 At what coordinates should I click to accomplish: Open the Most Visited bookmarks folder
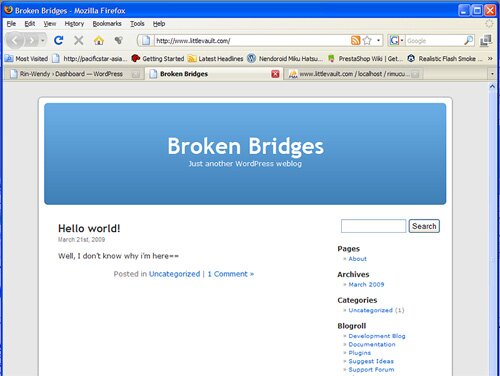[x=26, y=59]
